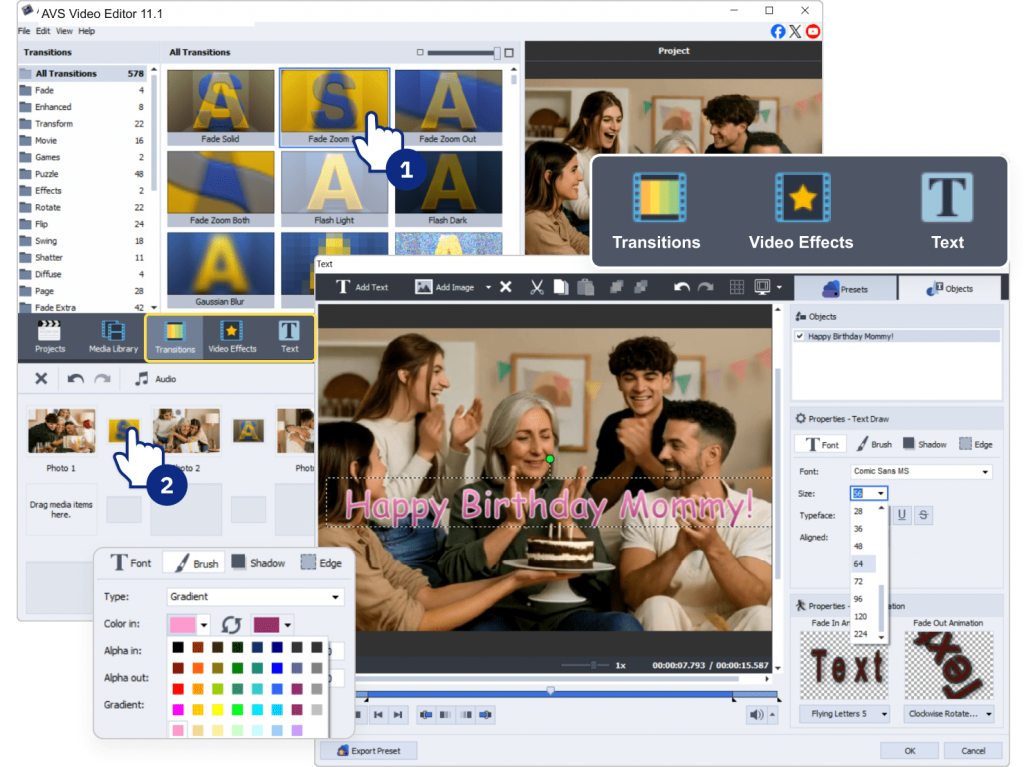1024x767 pixels.
Task: Click the Add Text button
Action: tap(362, 287)
